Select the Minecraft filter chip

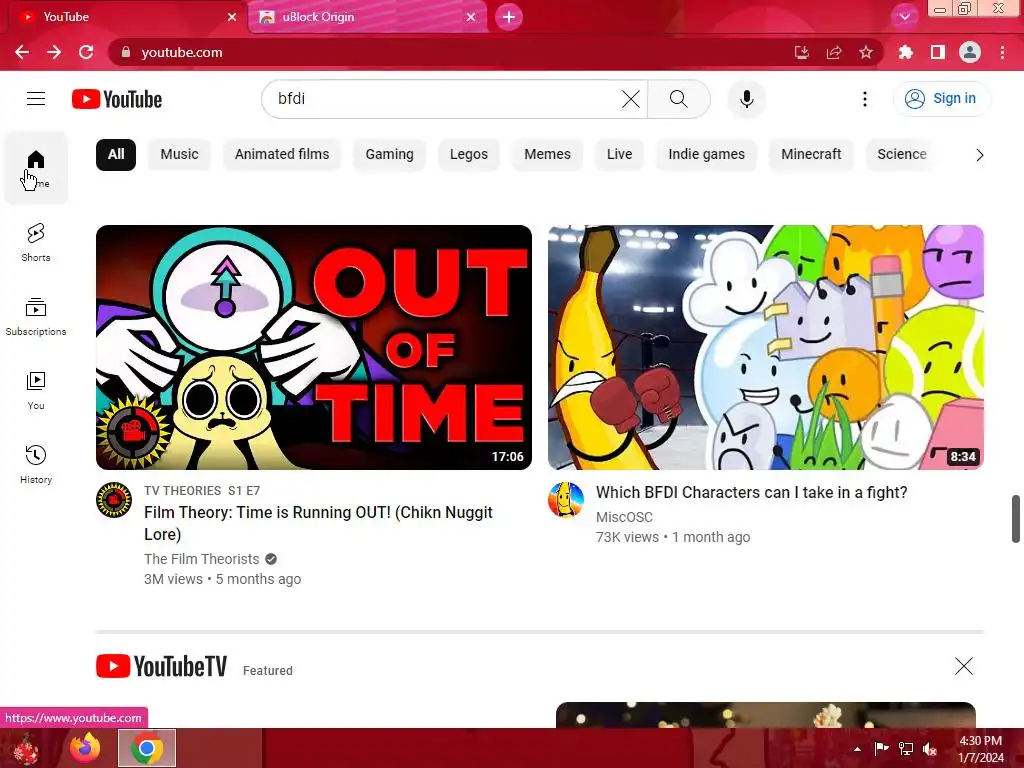811,155
